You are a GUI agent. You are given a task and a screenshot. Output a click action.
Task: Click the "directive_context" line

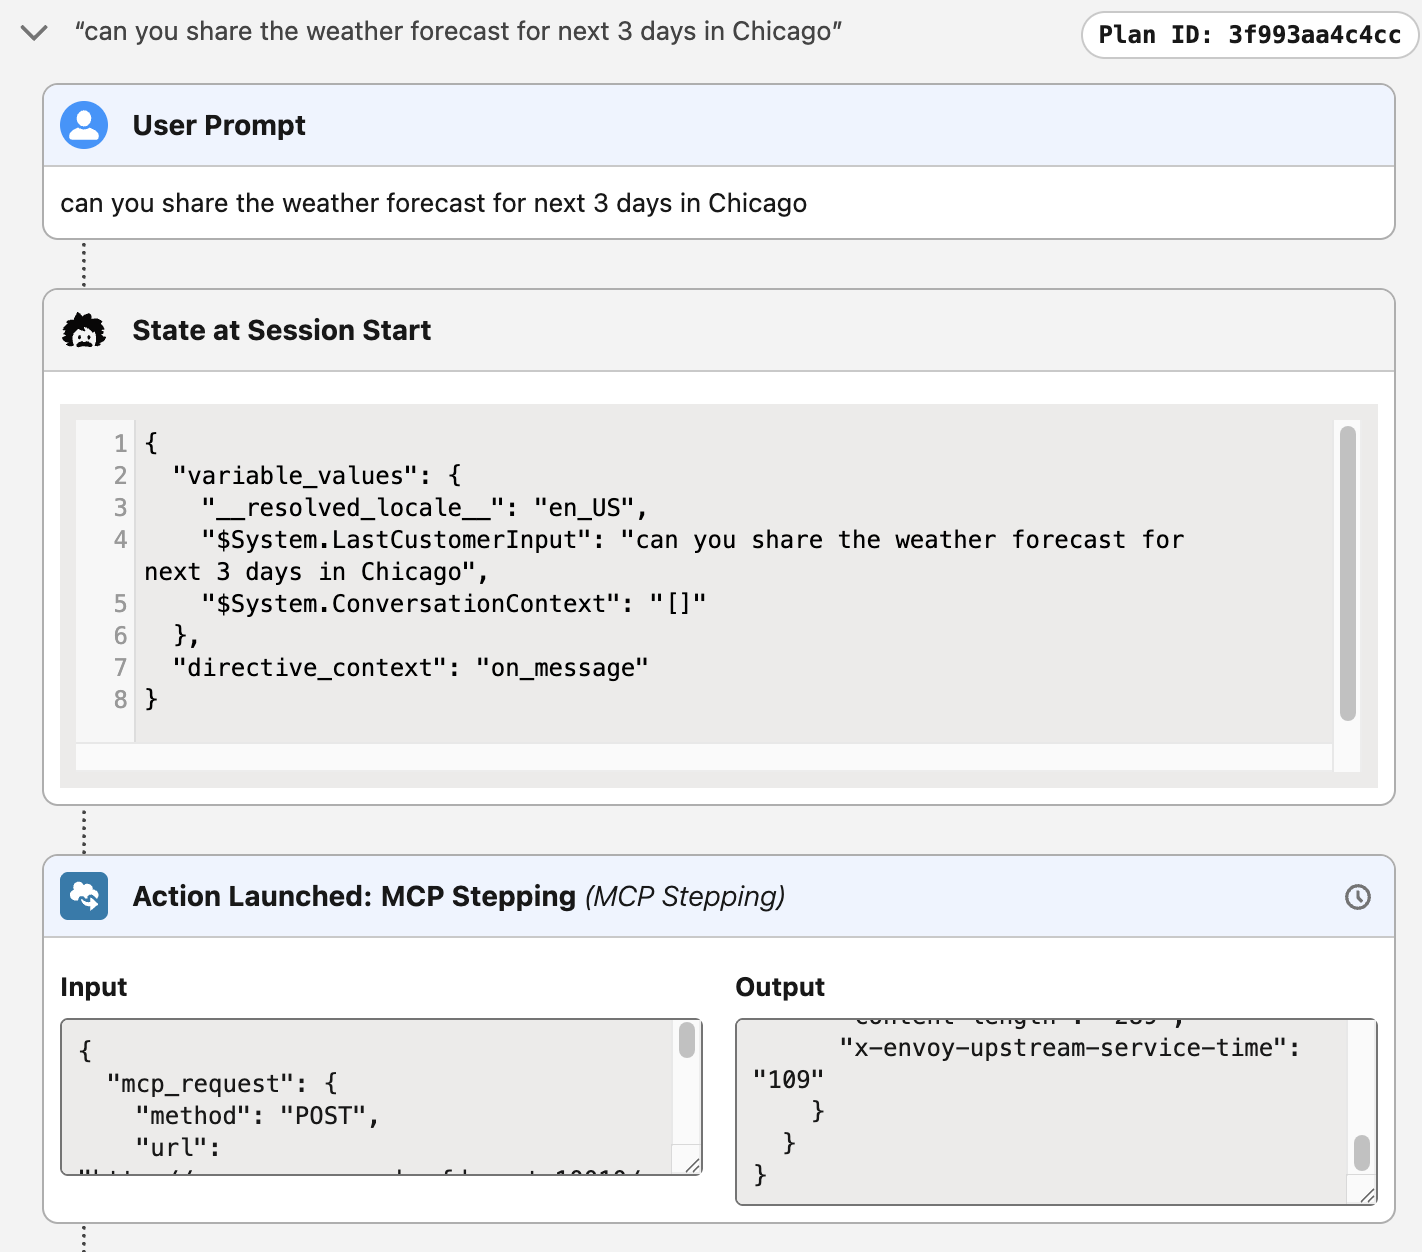410,667
